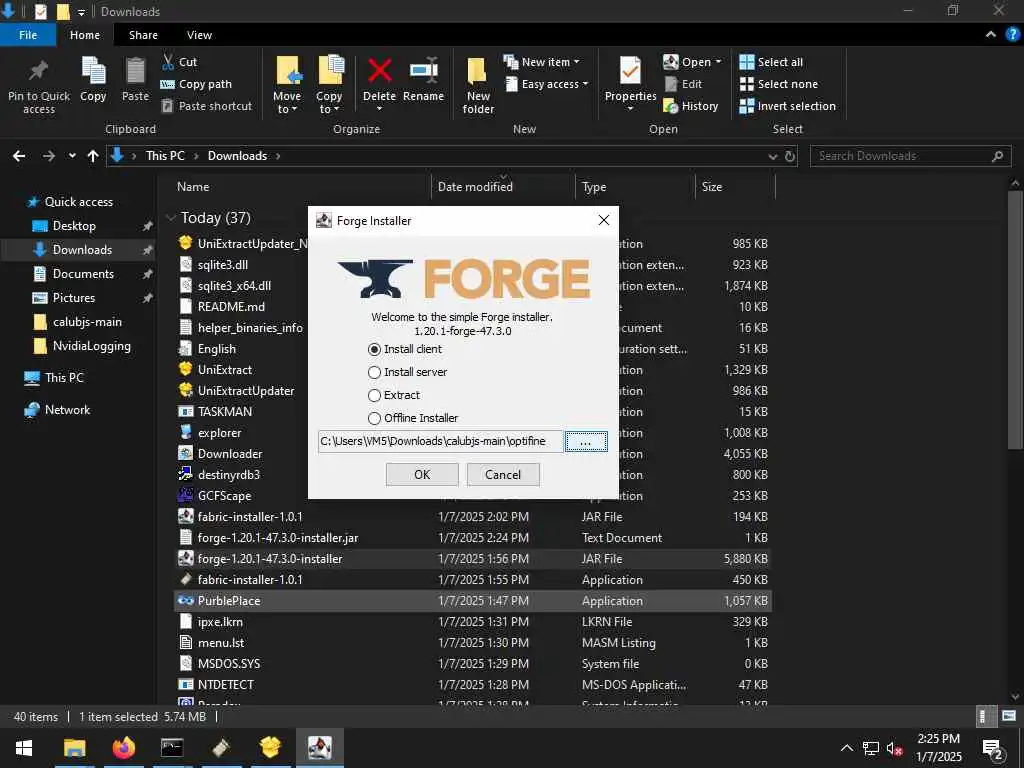Go up one folder level arrow
Image resolution: width=1024 pixels, height=768 pixels.
93,156
